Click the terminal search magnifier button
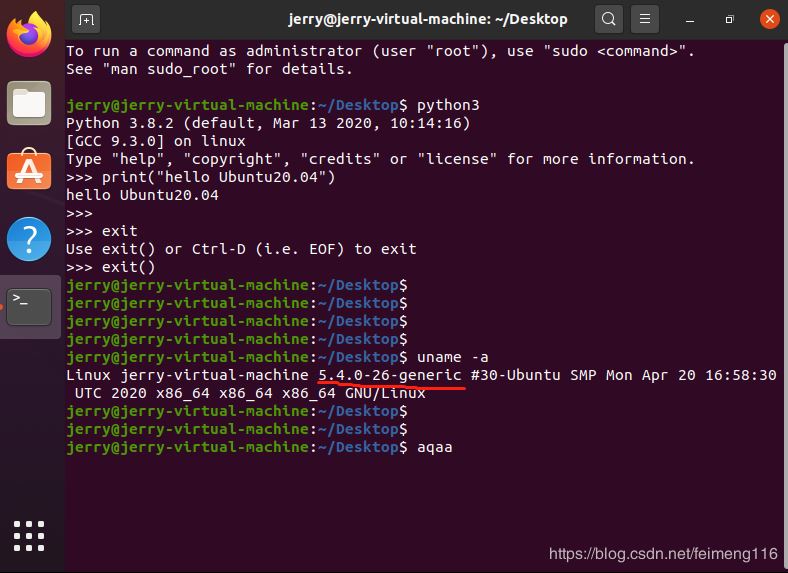788x573 pixels. (608, 19)
